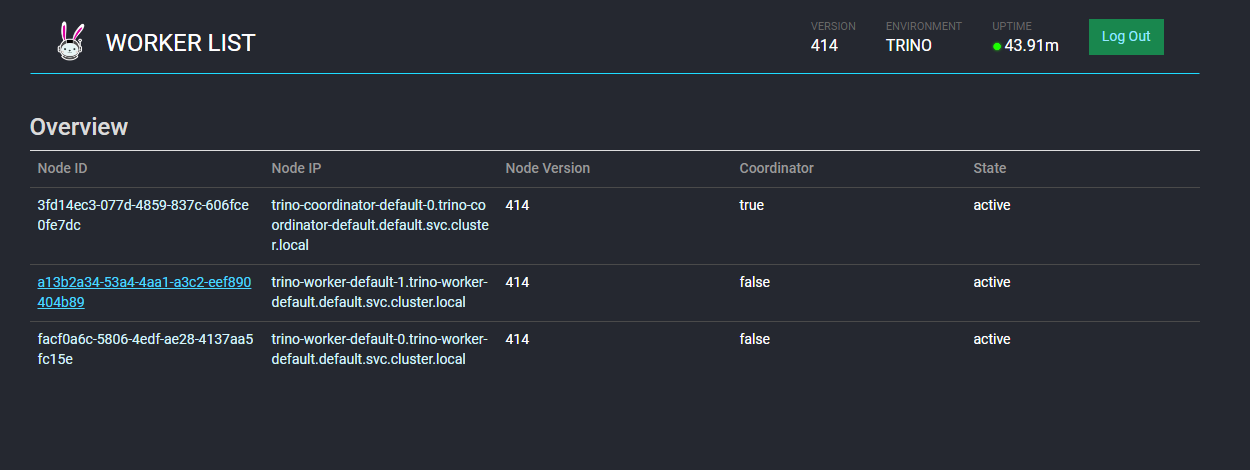The width and height of the screenshot is (1250, 470).
Task: Click the Overview section heading
Action: pos(79,127)
